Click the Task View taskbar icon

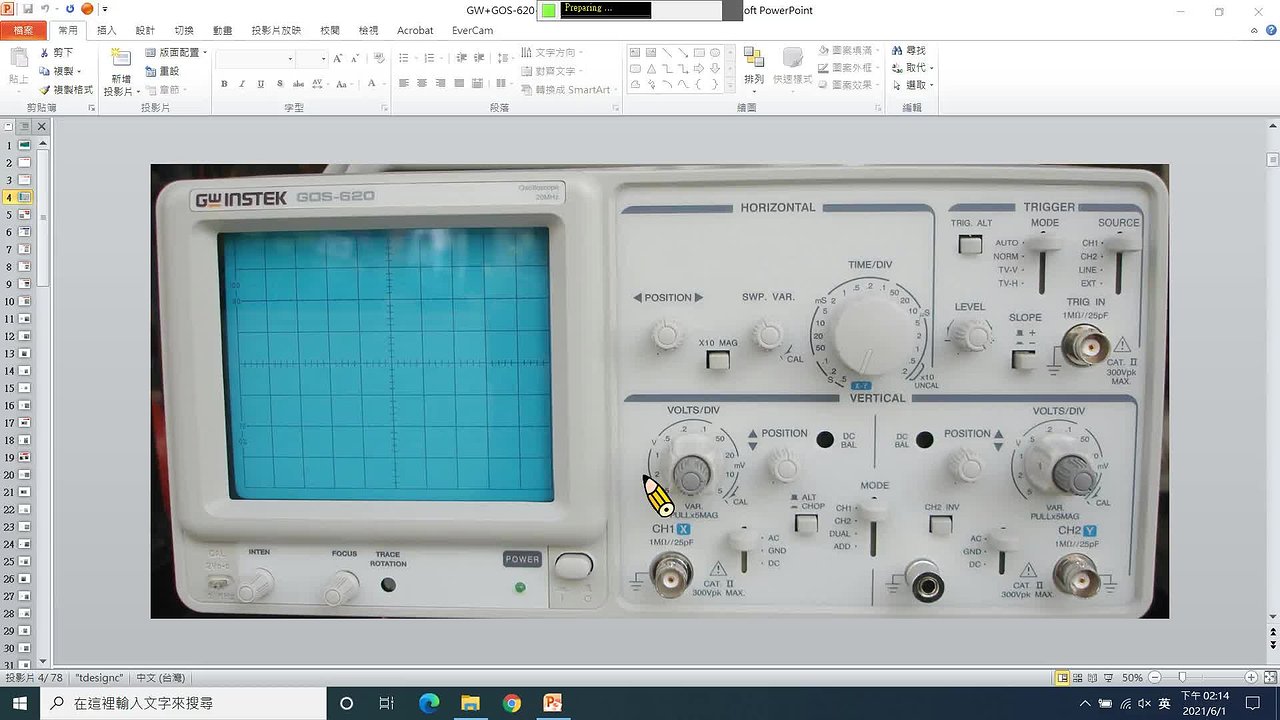tap(387, 703)
